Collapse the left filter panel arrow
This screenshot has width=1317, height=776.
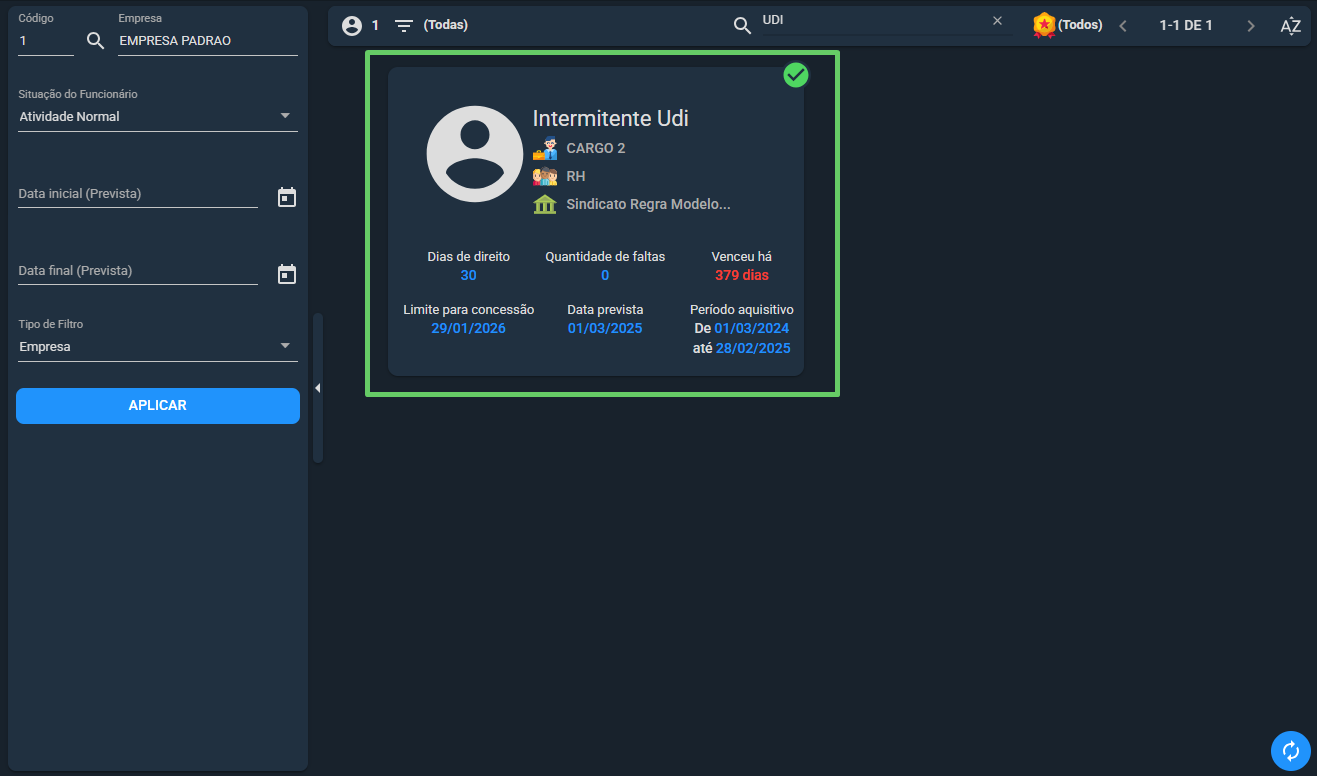317,388
